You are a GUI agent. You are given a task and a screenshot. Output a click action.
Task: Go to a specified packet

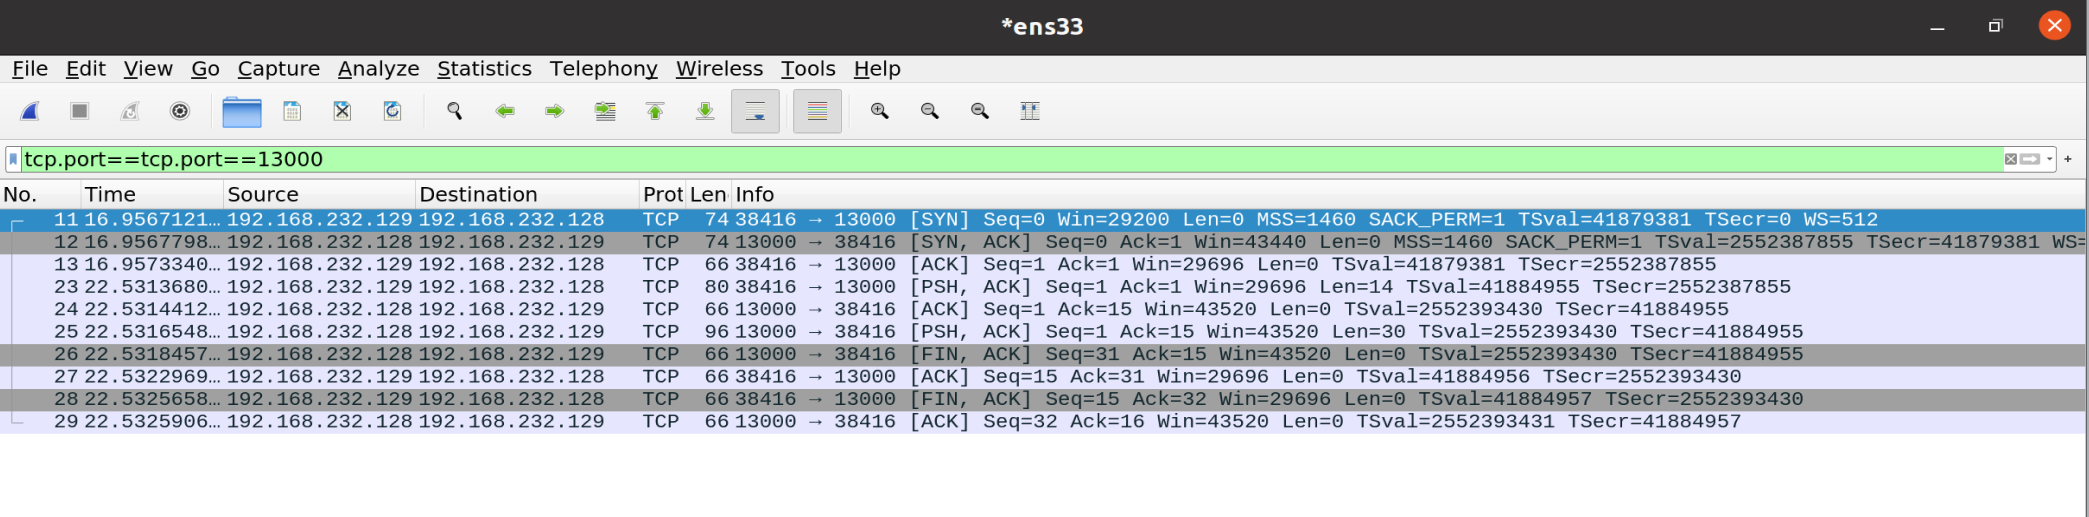coord(605,111)
